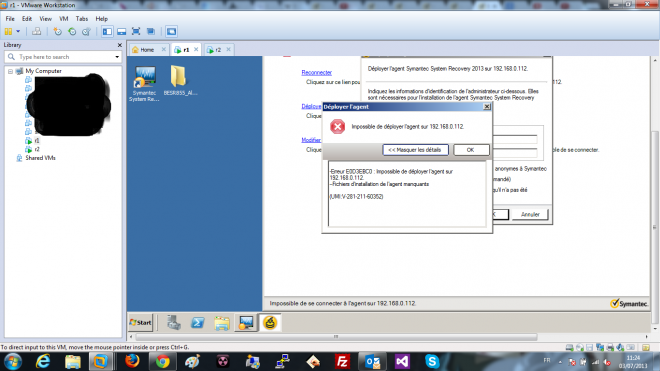Click the horizontal scrollbar below the VM view
The height and width of the screenshot is (371, 660).
pyautogui.click(x=336, y=336)
